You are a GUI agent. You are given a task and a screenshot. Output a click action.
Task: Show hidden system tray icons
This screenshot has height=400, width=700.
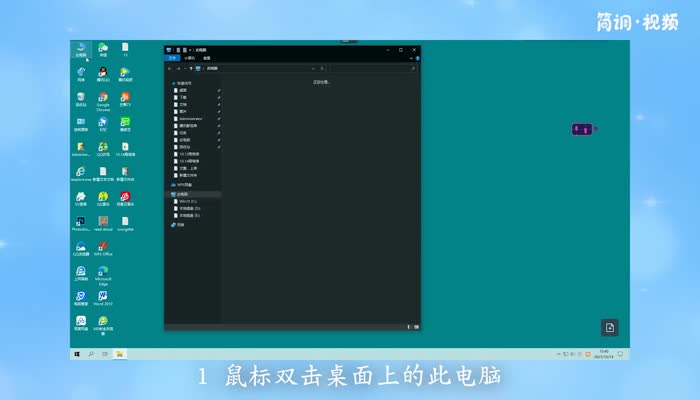pyautogui.click(x=558, y=354)
